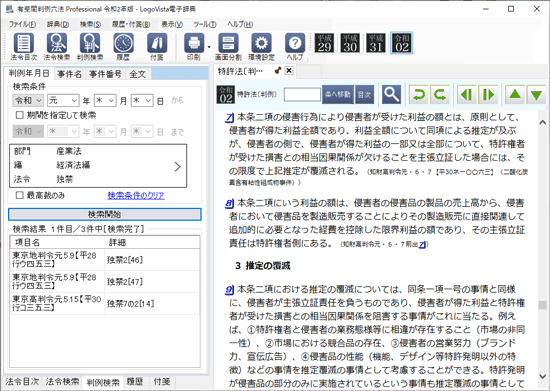Switch to 平成31 edition icon
The height and width of the screenshot is (391, 550).
pyautogui.click(x=376, y=43)
